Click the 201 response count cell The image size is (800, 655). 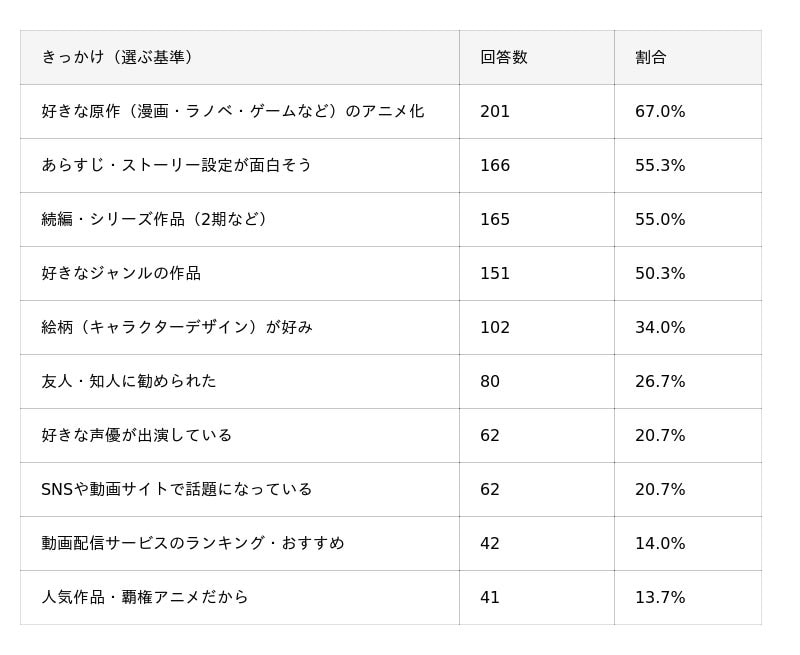click(x=495, y=111)
